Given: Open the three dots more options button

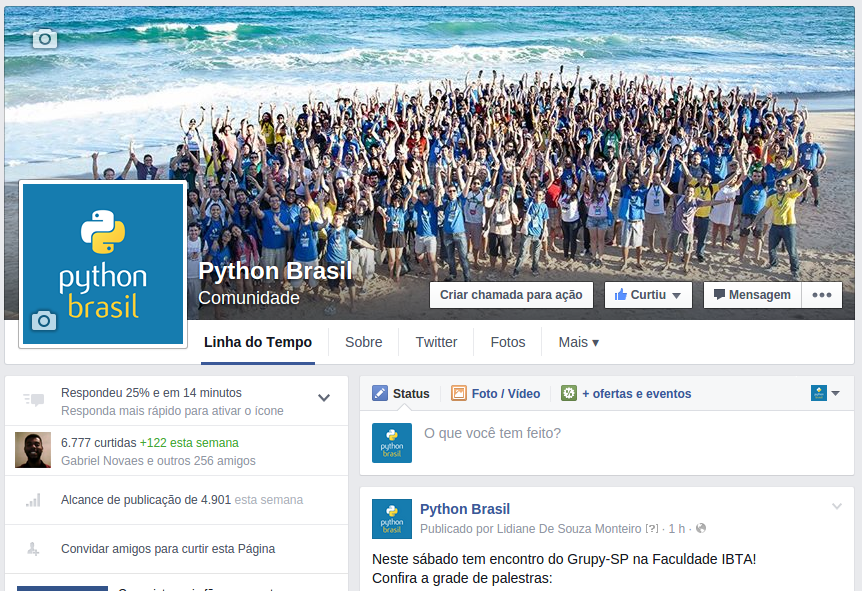Looking at the screenshot, I should (x=822, y=295).
